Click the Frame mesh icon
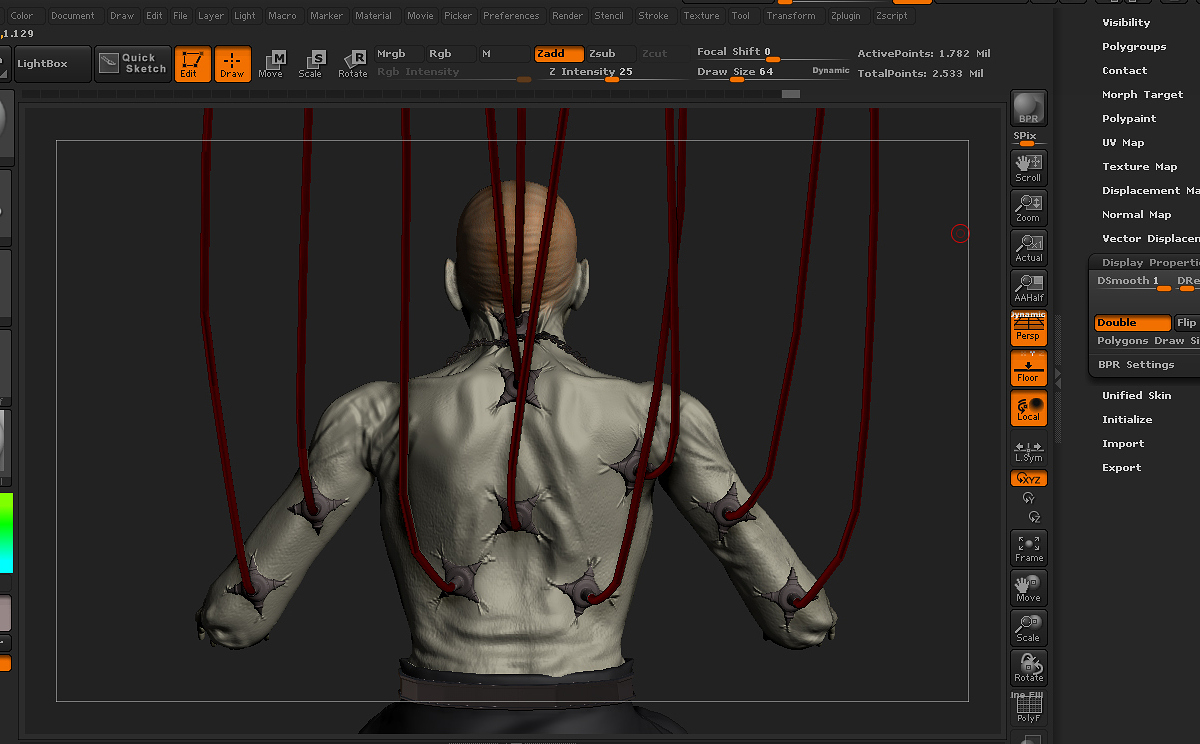1200x744 pixels. tap(1029, 548)
